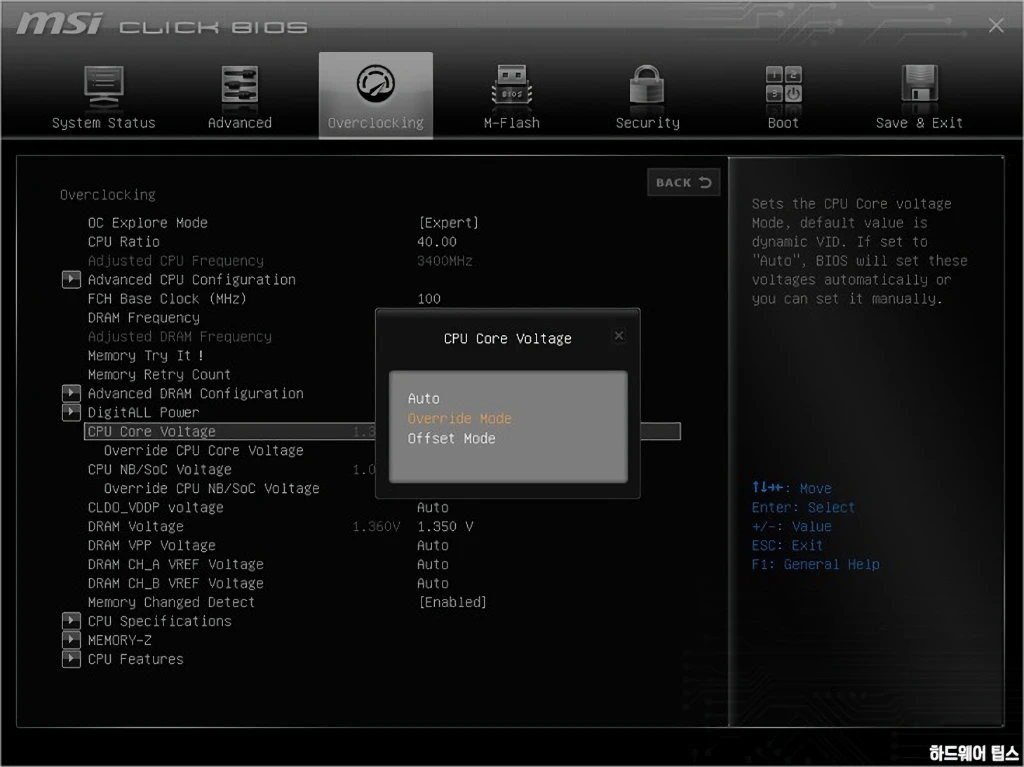Close the MSI Click BIOS window
The width and height of the screenshot is (1024, 767).
tap(996, 25)
